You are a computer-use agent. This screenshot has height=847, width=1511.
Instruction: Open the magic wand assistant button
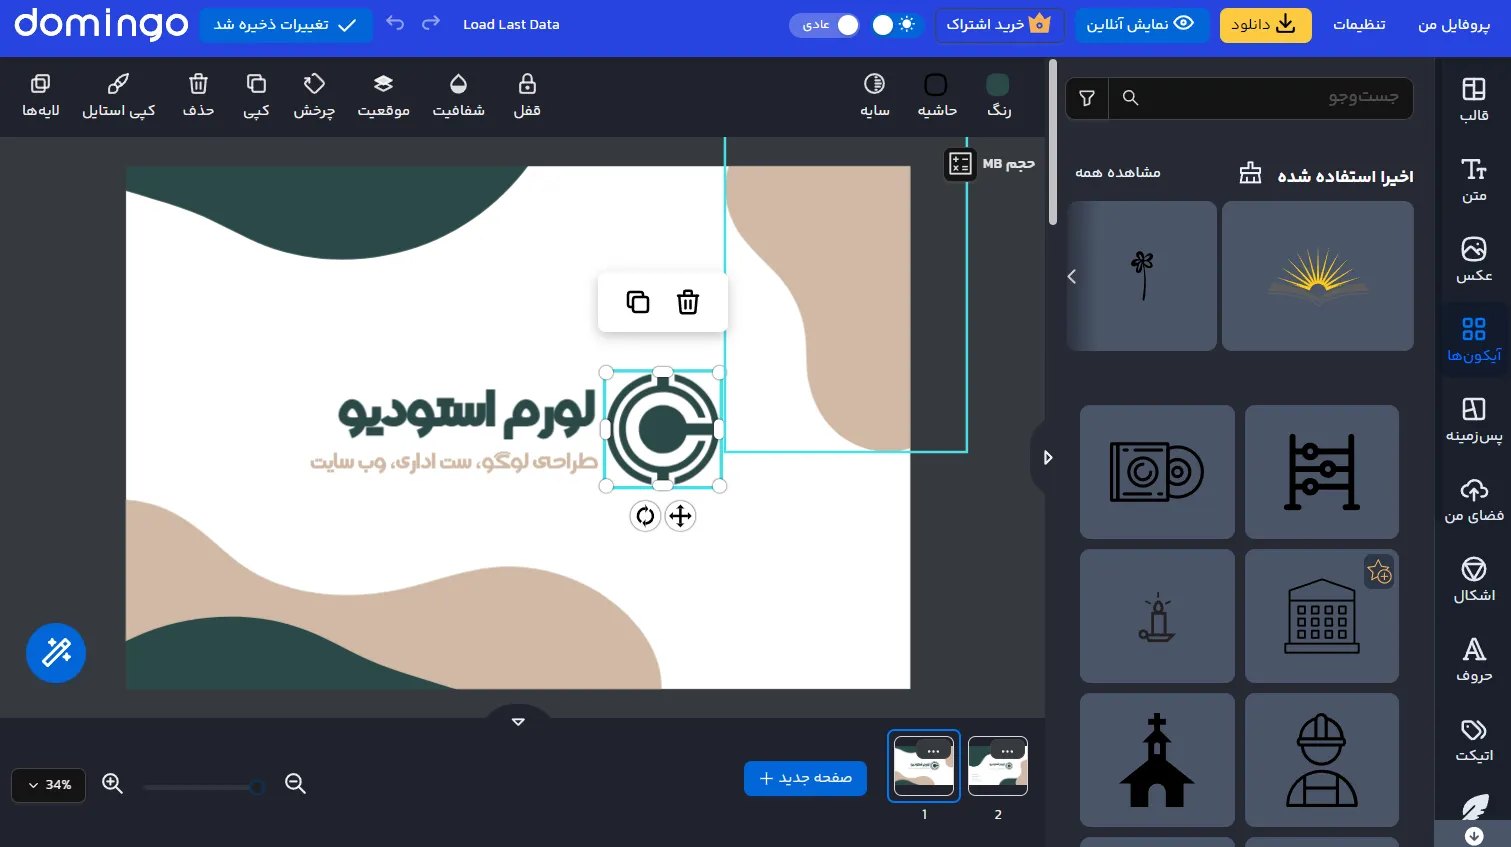(x=56, y=653)
